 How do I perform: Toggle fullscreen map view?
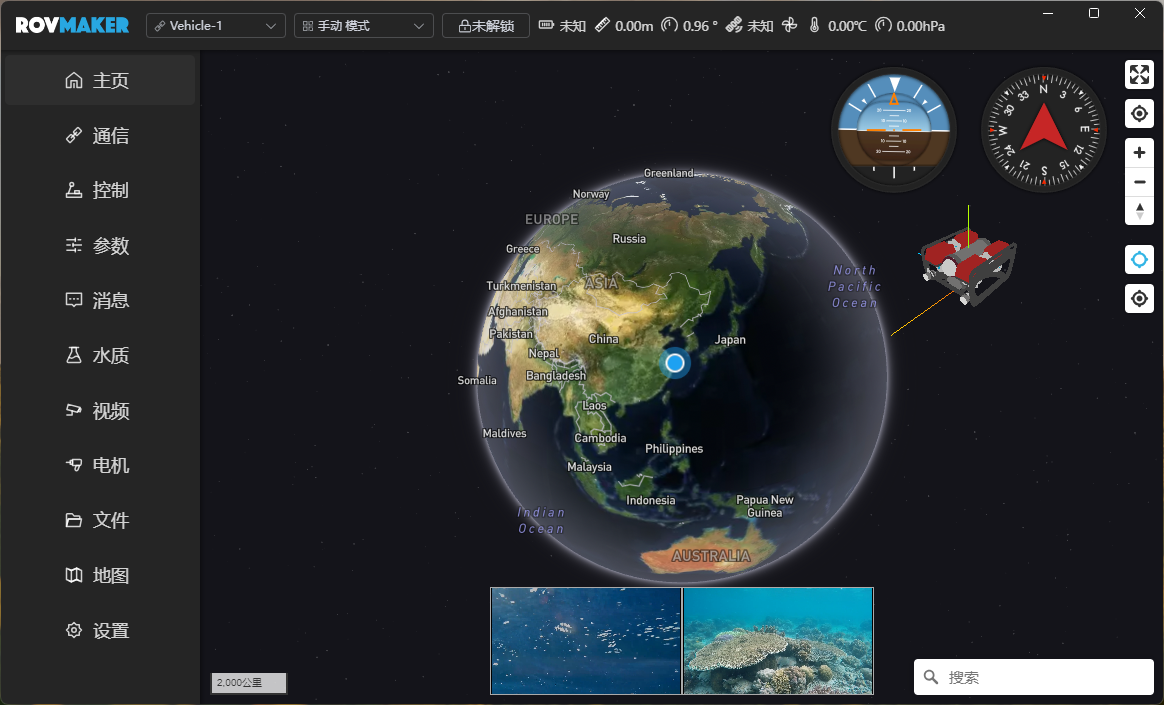(x=1139, y=75)
